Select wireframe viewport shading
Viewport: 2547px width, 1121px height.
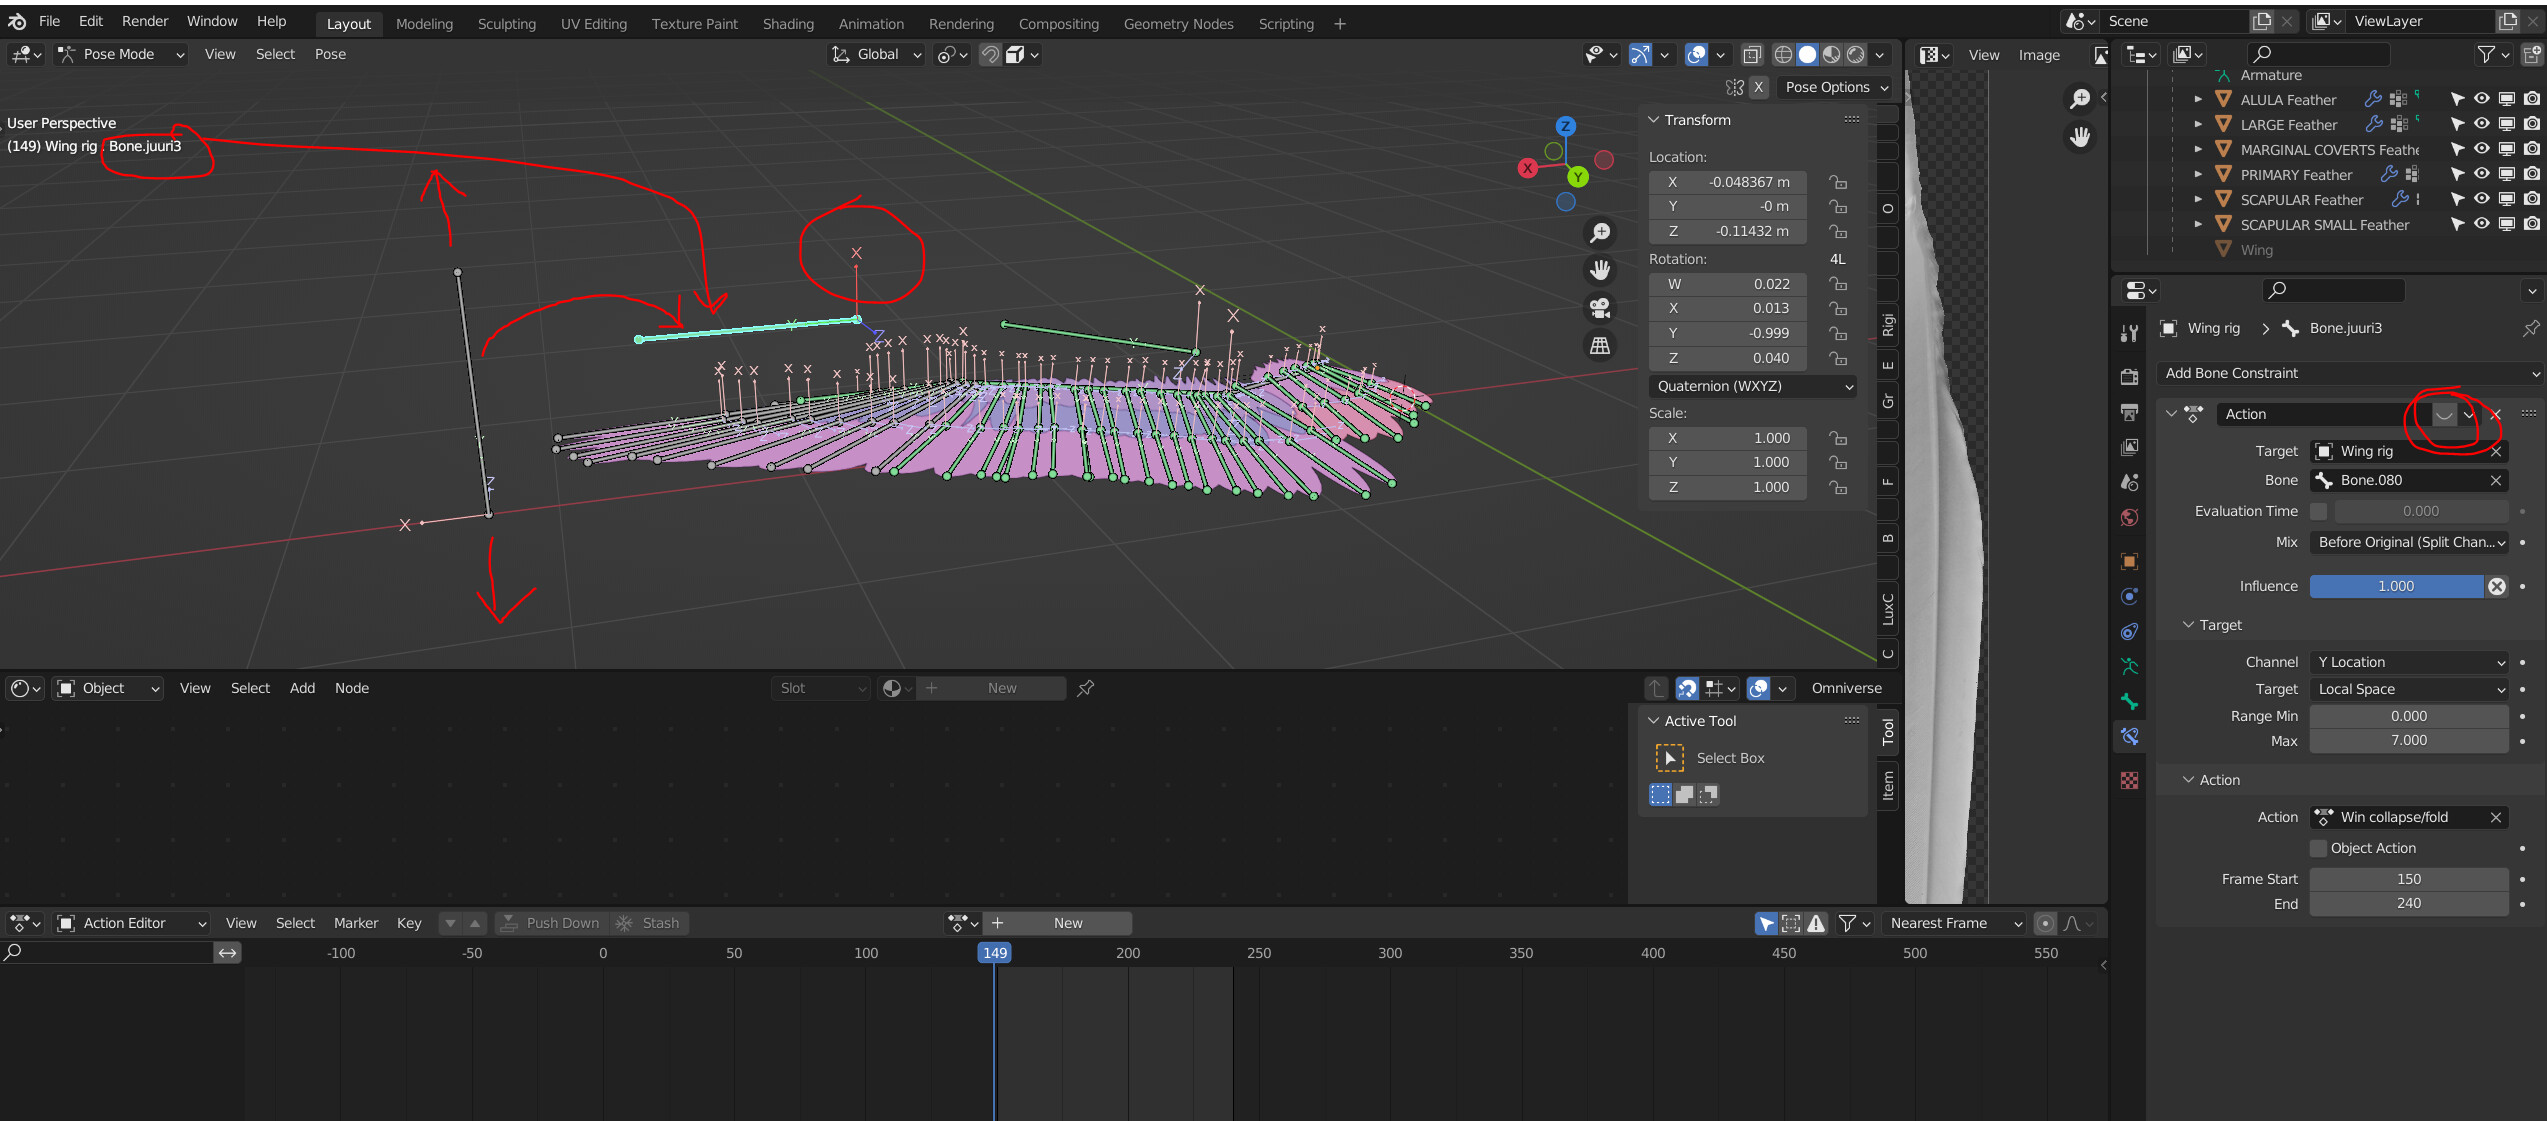click(x=1783, y=55)
